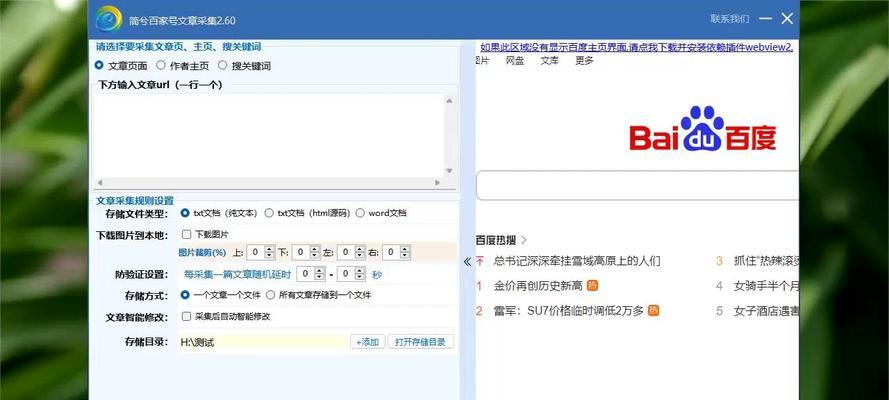Viewport: 889px width, 400px height.
Task: Adjust the 上 crop percentage stepper
Action: tap(270, 252)
